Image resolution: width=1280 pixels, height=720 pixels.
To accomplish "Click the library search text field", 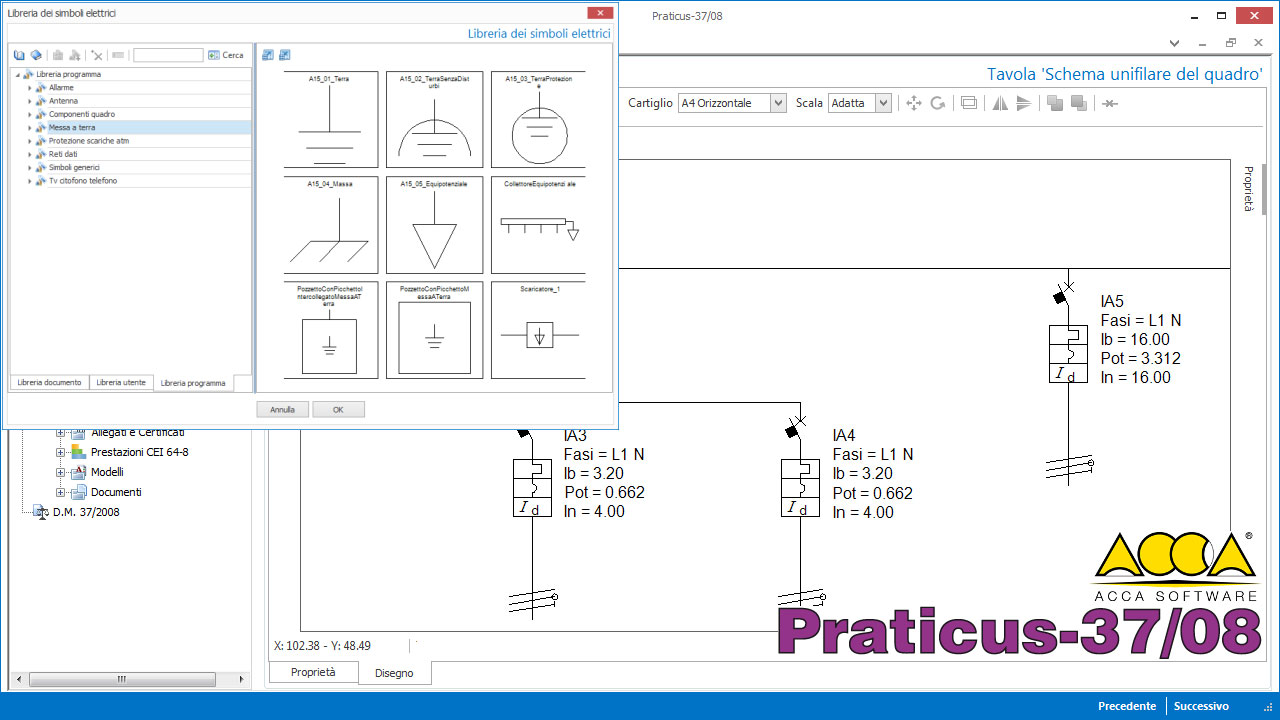I will (168, 55).
